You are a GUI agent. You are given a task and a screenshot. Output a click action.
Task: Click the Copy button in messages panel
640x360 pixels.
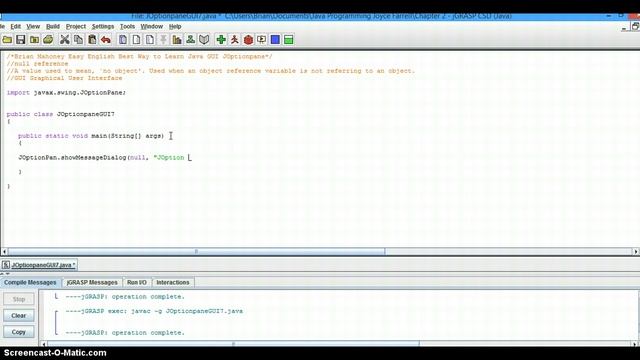19,332
